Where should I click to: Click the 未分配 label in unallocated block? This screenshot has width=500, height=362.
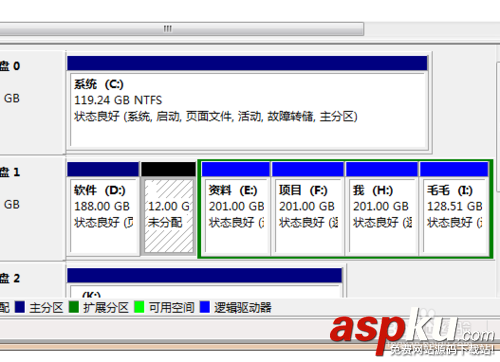point(165,222)
